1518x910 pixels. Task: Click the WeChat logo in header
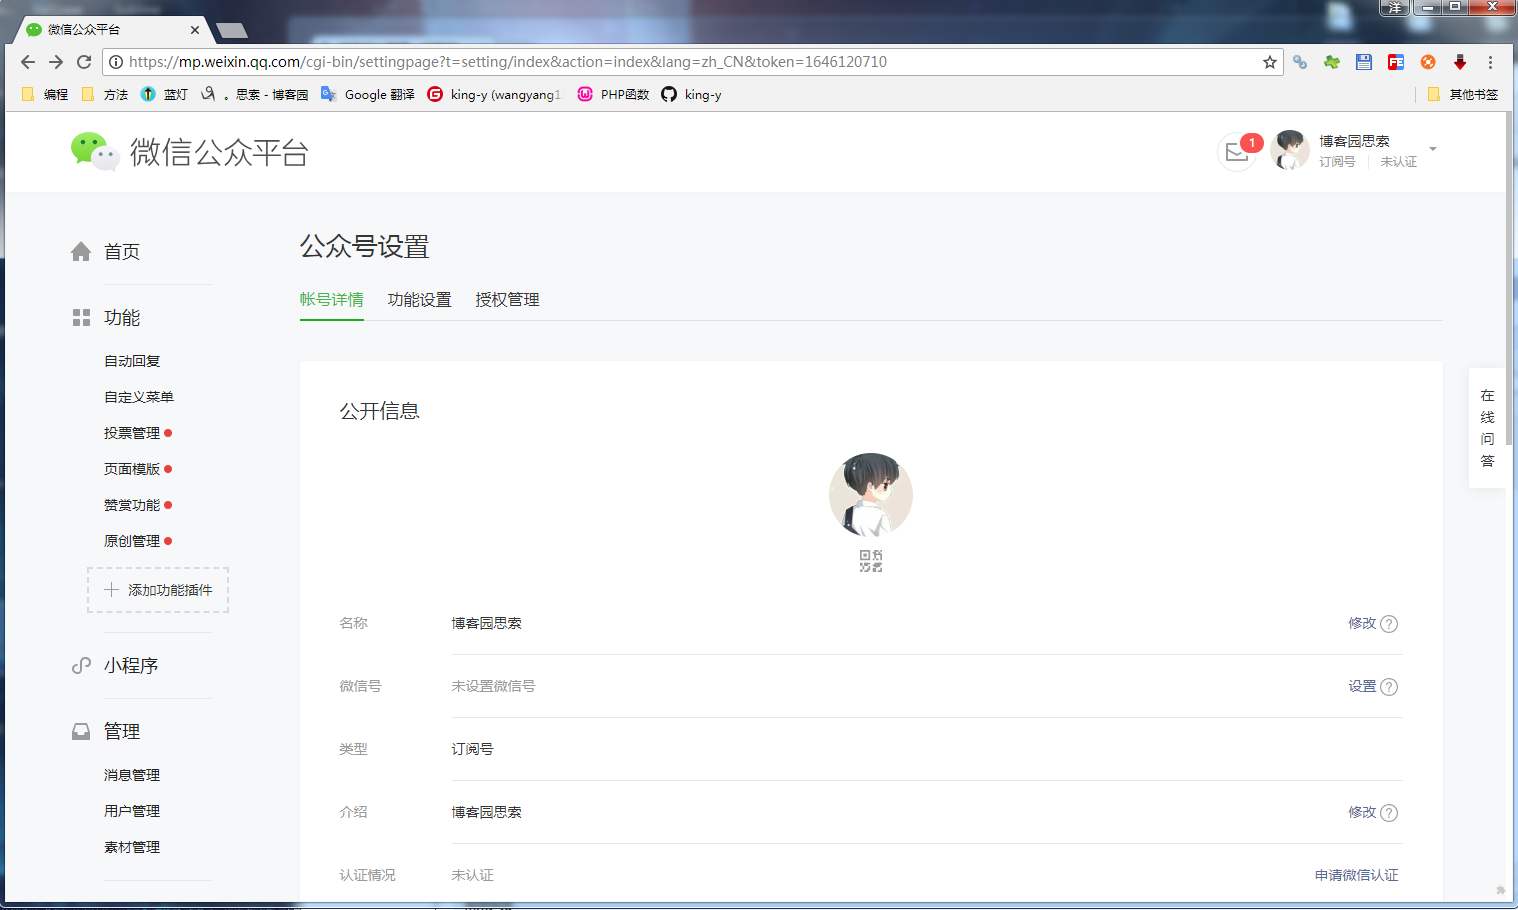tap(94, 152)
